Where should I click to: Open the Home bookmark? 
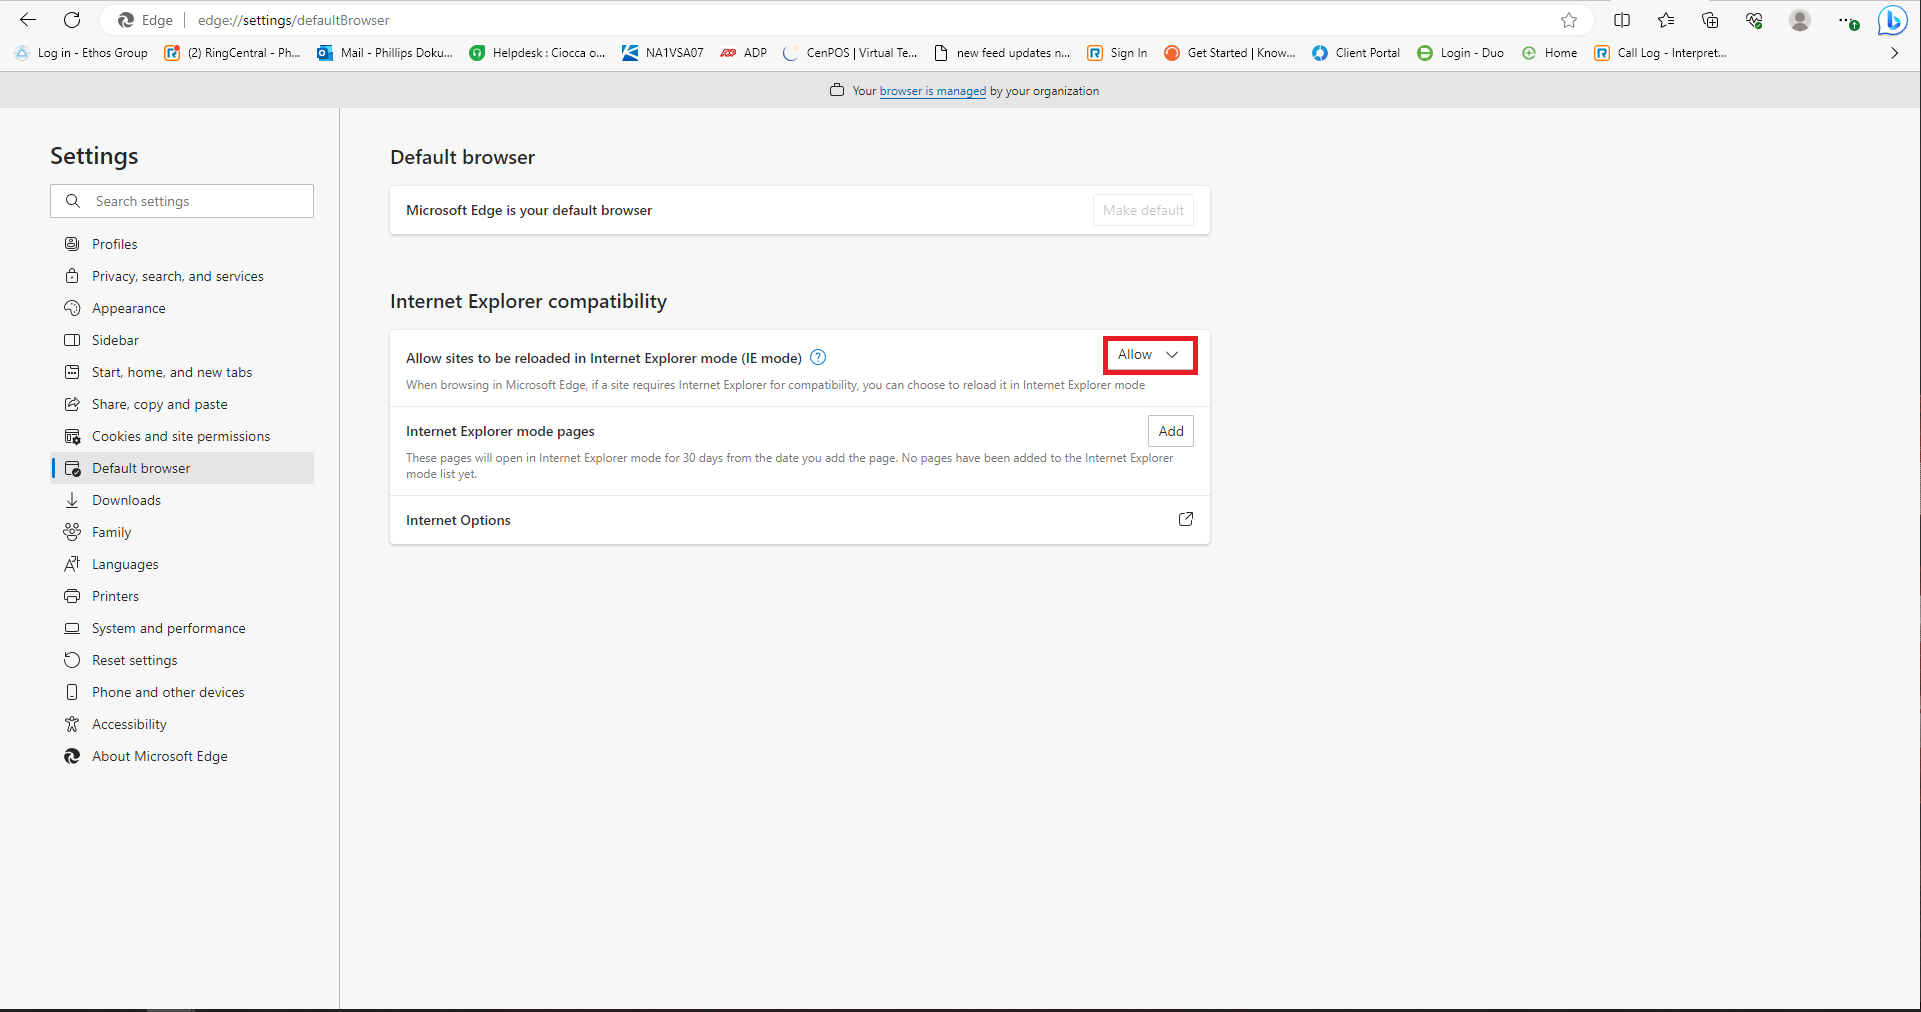1549,53
